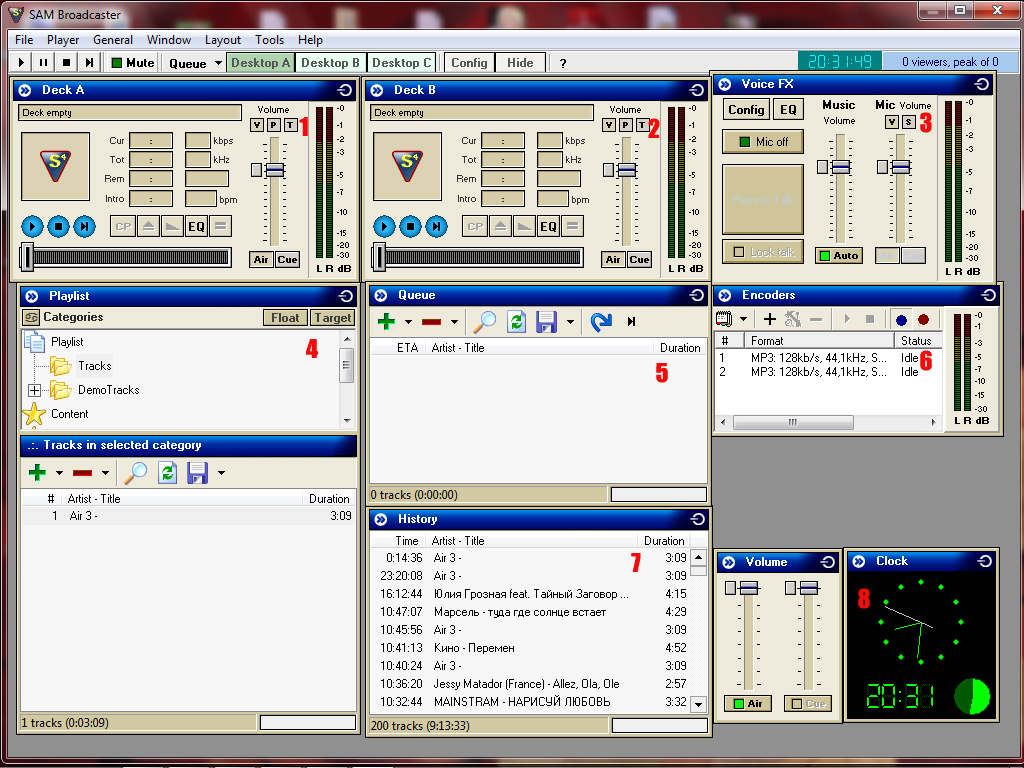Click the green plus in Tracks panel
This screenshot has height=768, width=1024.
pyautogui.click(x=37, y=473)
